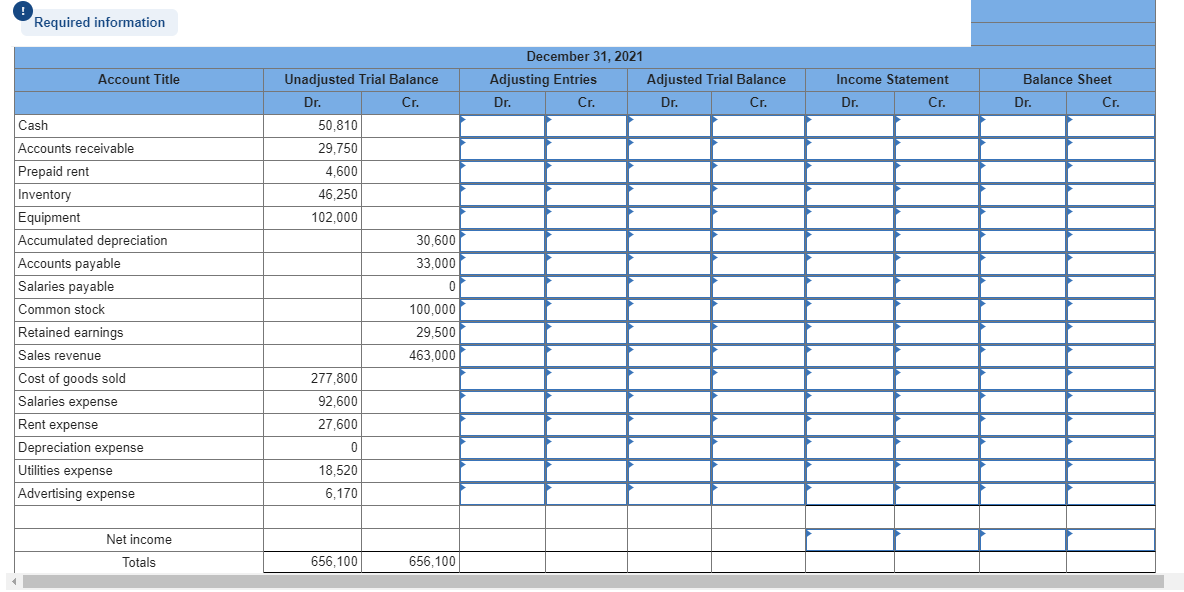Click the Income Statement column header
The height and width of the screenshot is (592, 1184).
point(891,79)
